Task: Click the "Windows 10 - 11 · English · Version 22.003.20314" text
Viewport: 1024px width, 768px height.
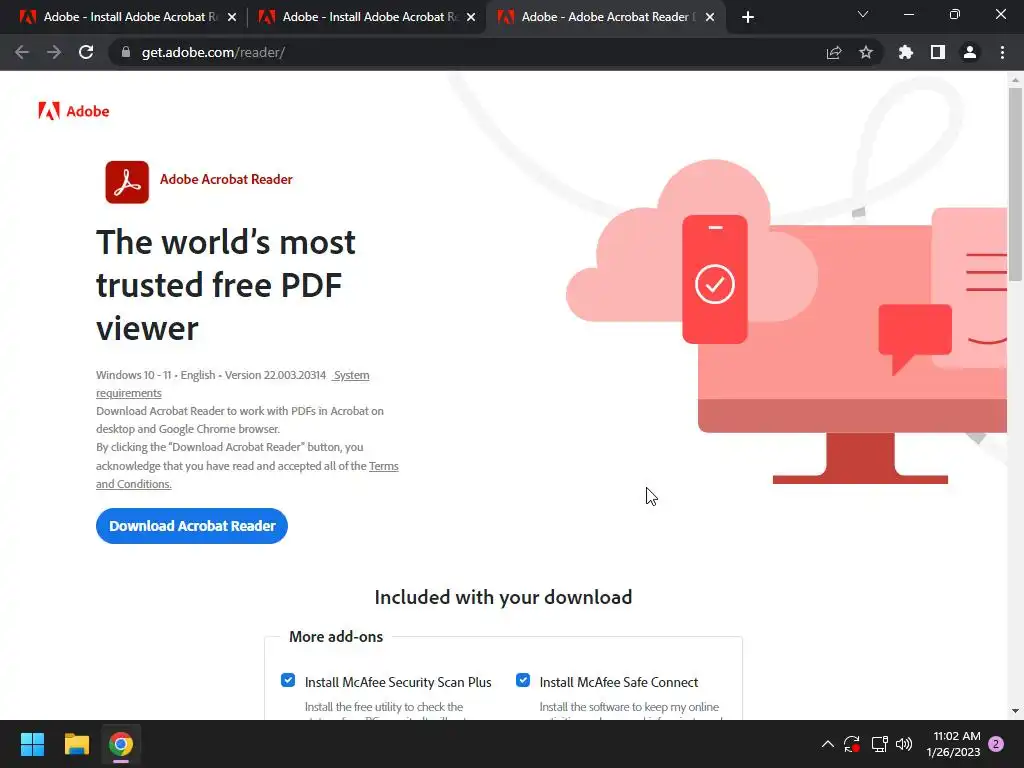Action: (211, 375)
